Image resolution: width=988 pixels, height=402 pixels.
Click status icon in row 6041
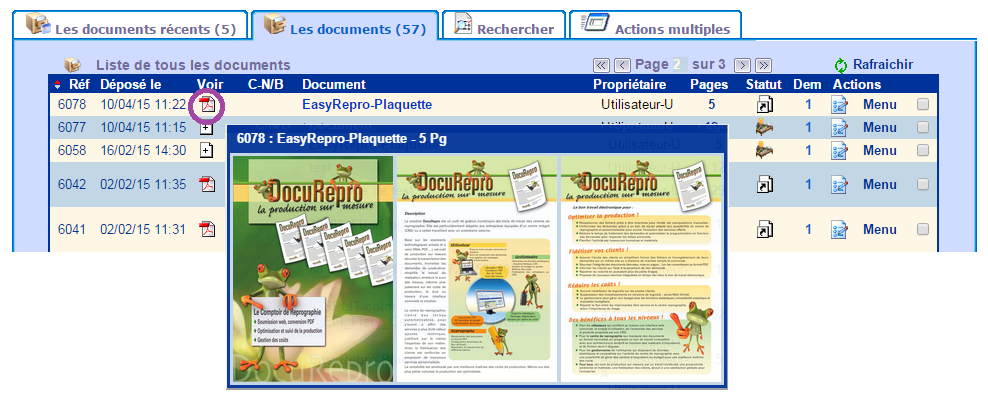tap(764, 230)
